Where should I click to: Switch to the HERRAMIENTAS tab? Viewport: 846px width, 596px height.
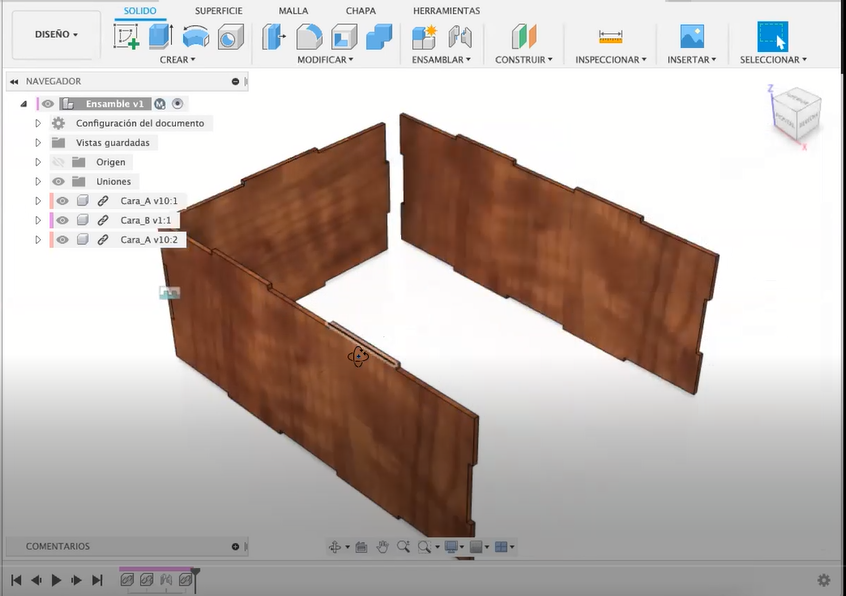click(x=446, y=11)
